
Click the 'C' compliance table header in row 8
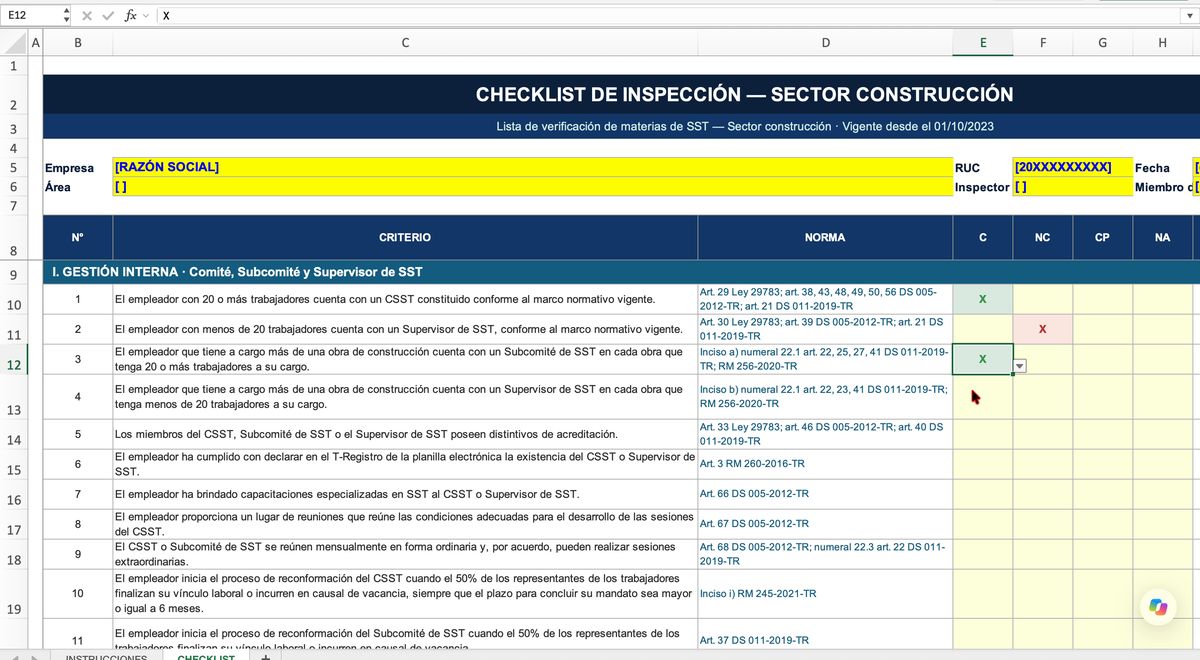click(983, 237)
